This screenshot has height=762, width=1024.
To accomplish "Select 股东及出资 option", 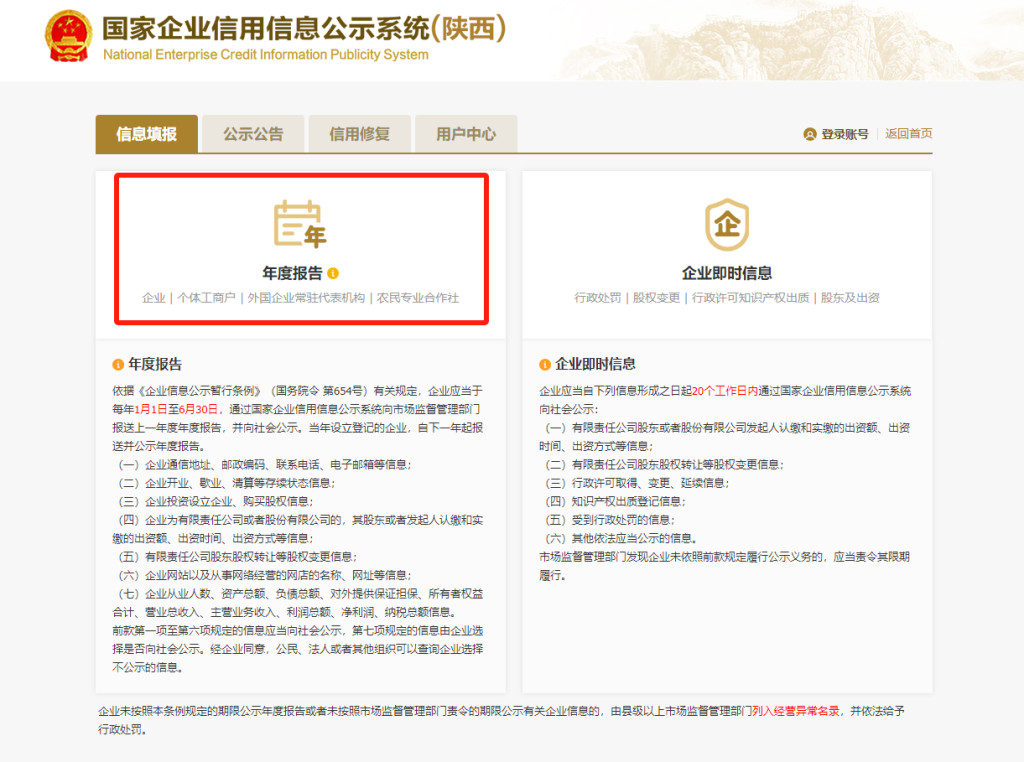I will 850,298.
